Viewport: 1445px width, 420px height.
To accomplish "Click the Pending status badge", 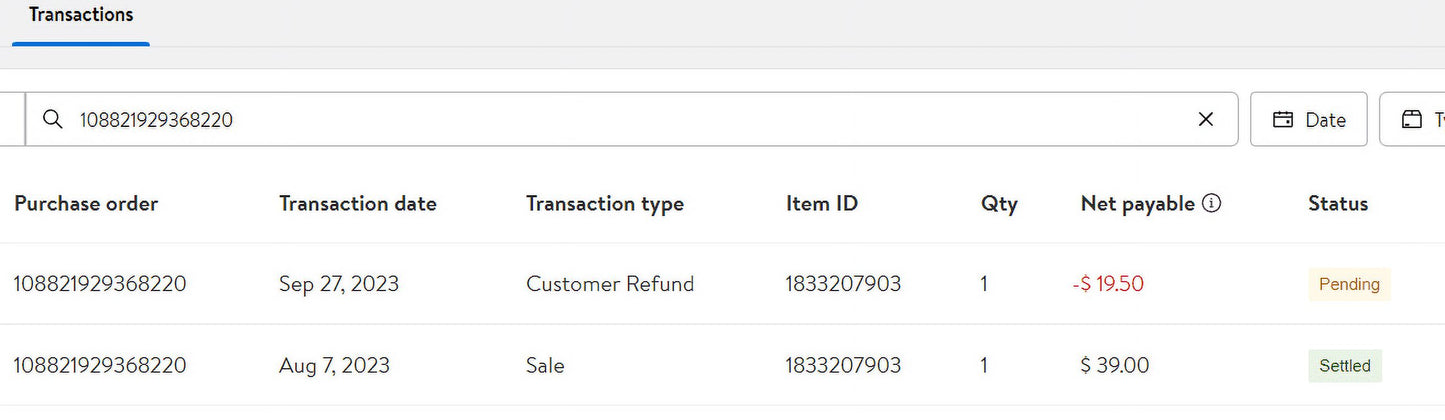I will (1349, 285).
